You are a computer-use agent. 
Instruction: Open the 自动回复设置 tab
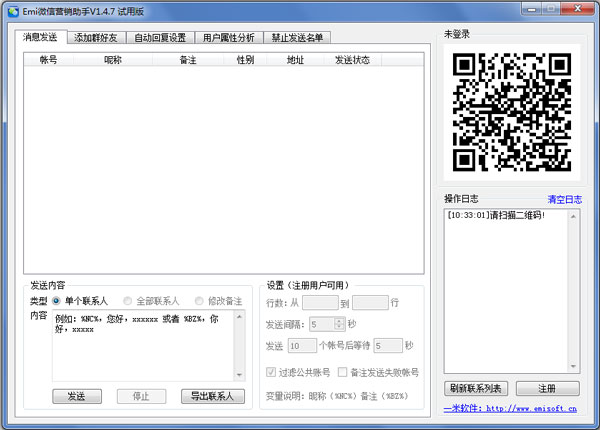point(160,38)
